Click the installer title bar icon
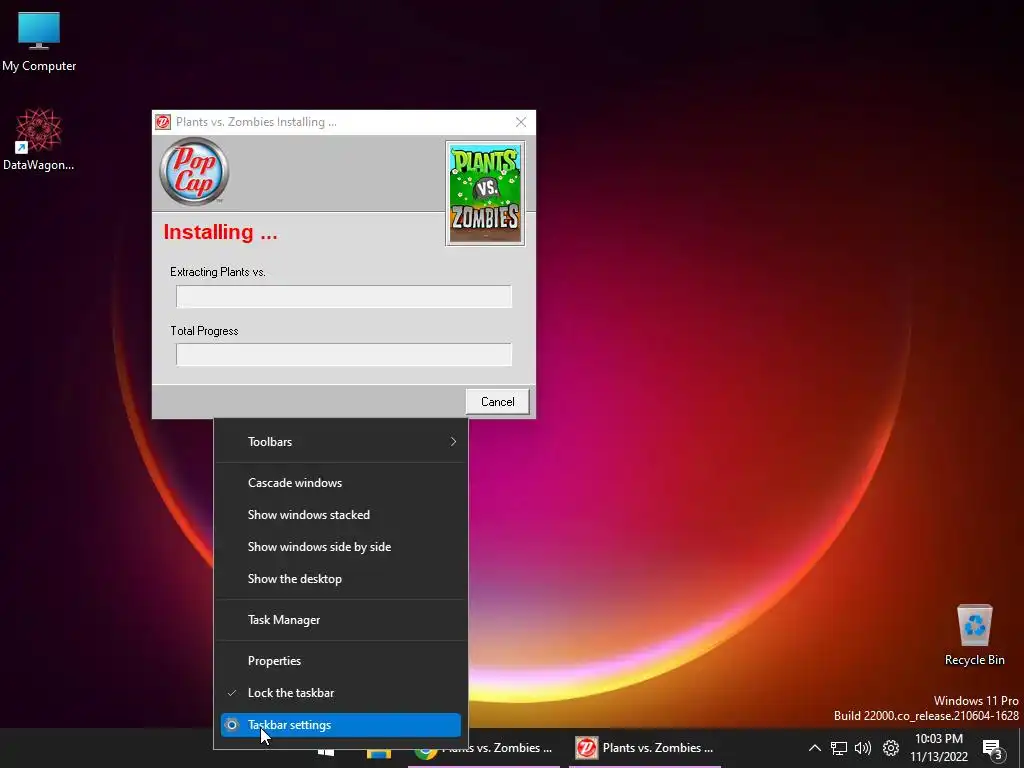 [163, 122]
